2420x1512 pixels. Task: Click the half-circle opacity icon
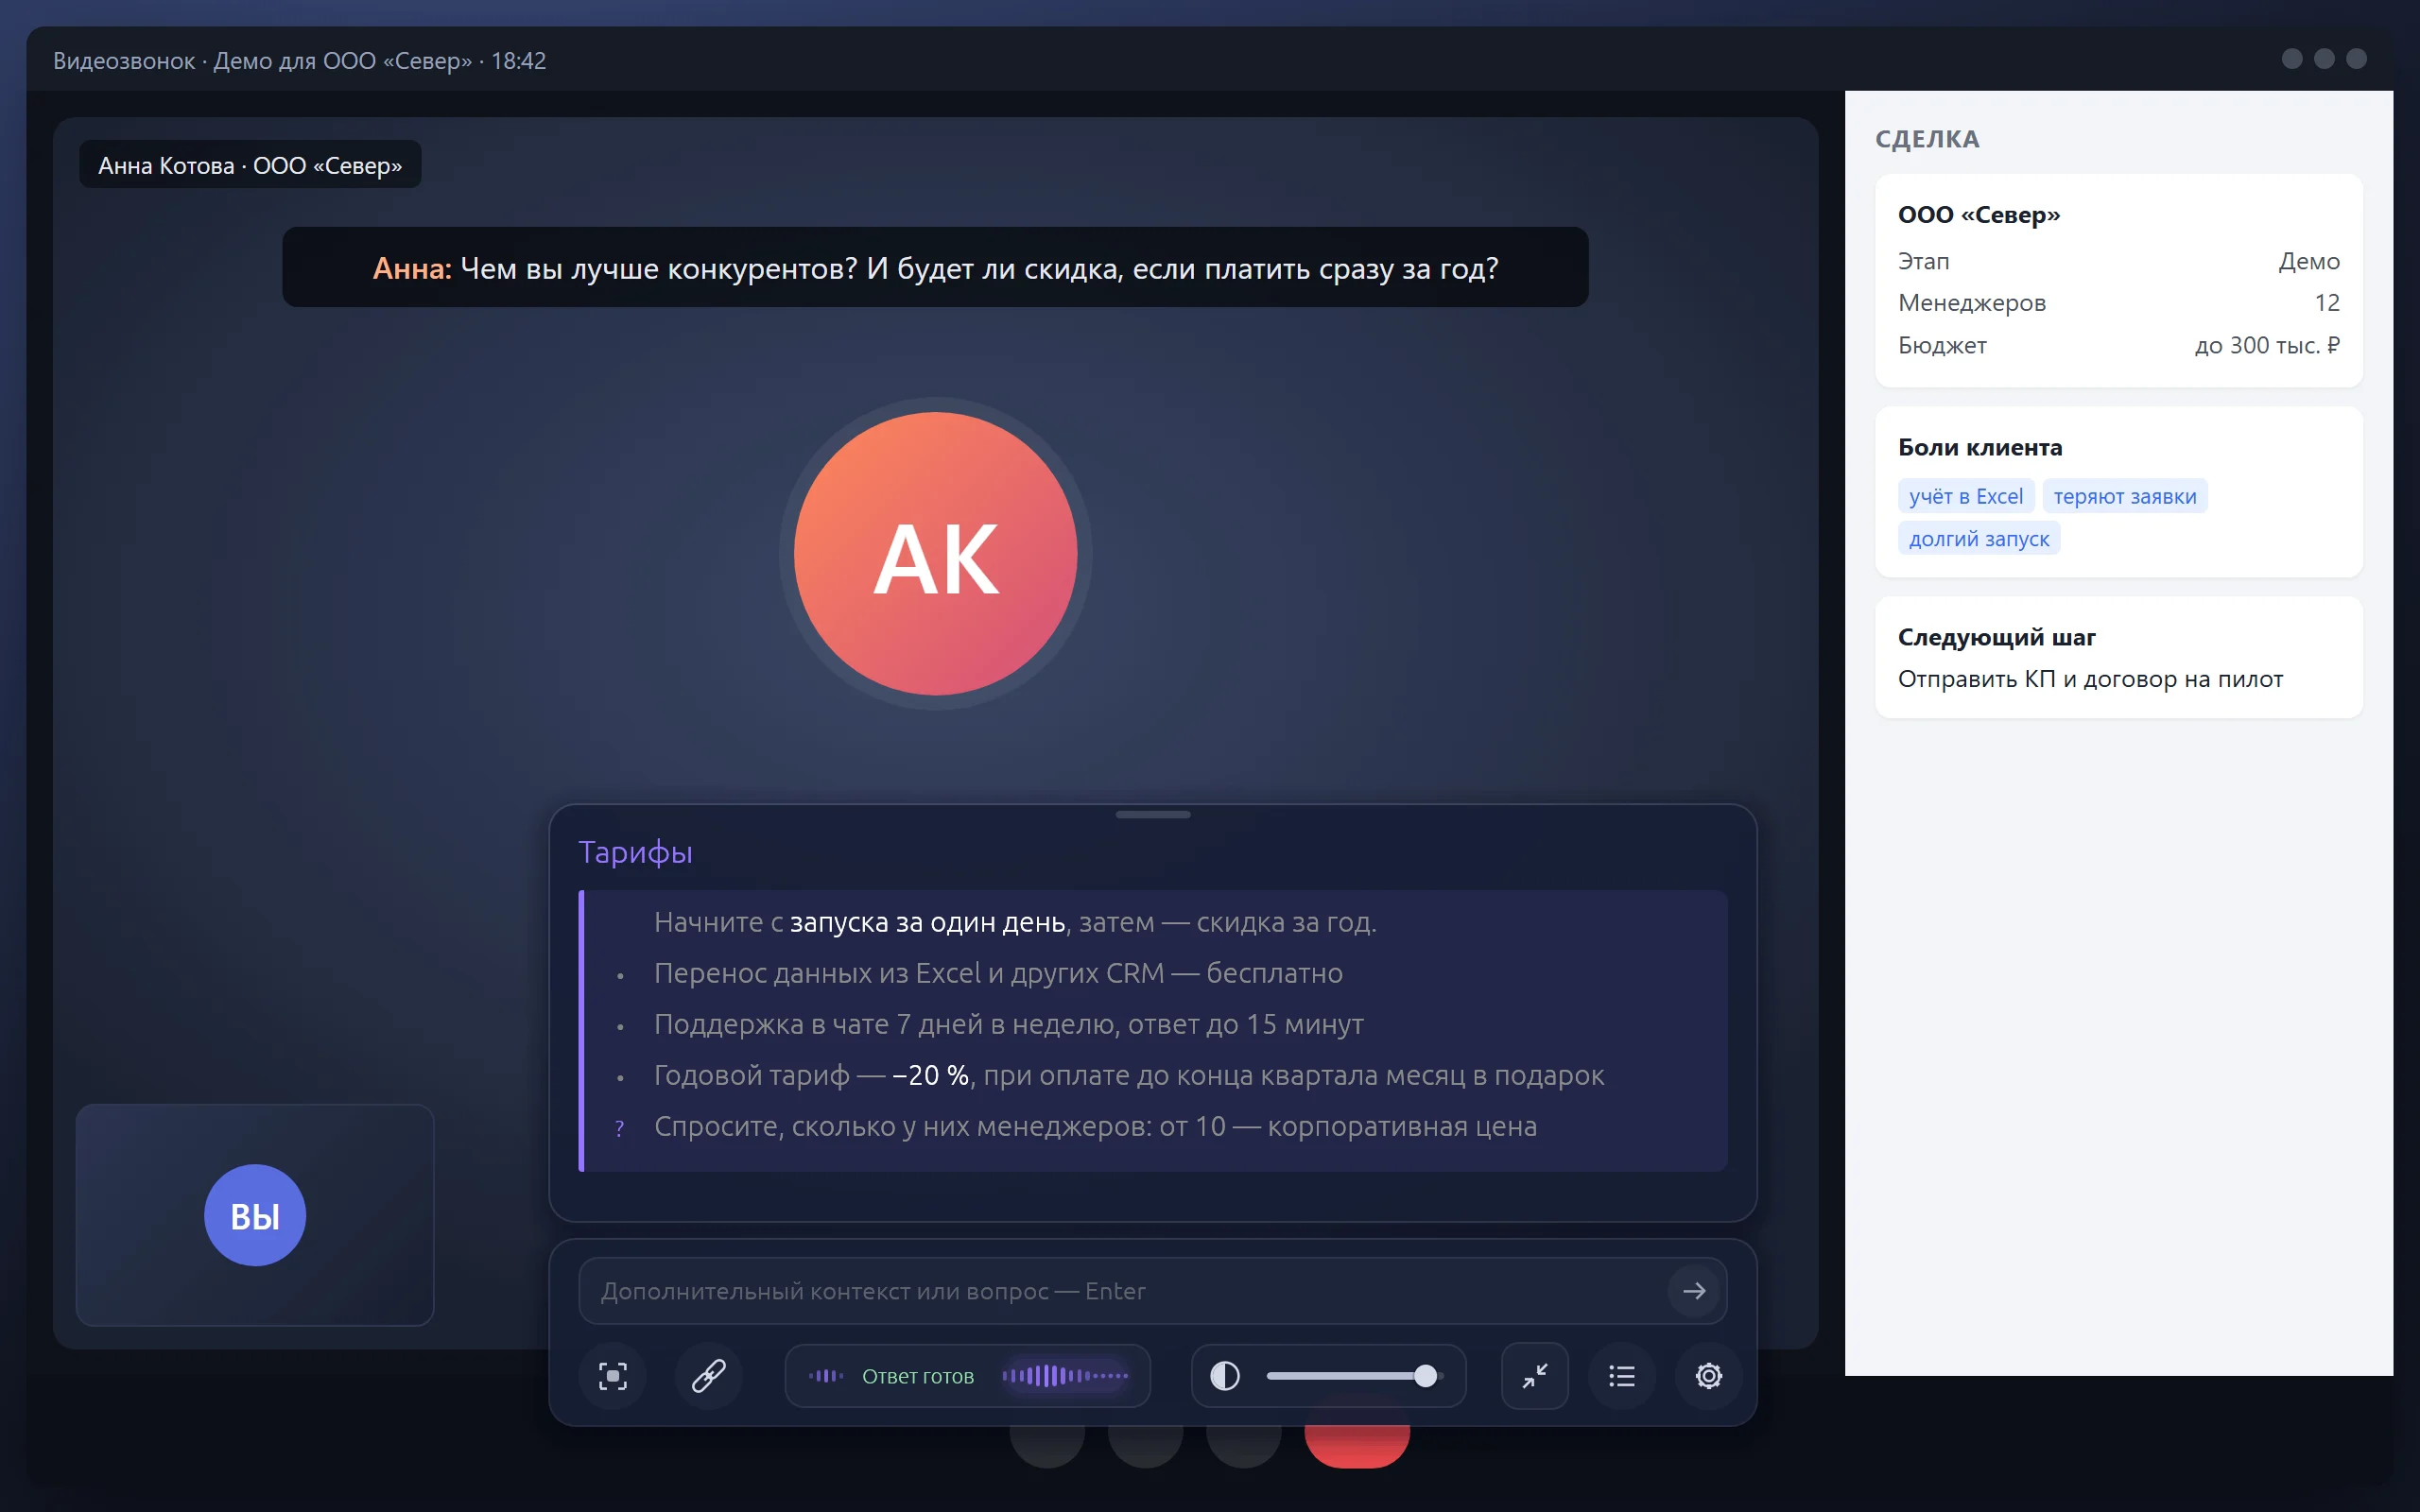1225,1376
